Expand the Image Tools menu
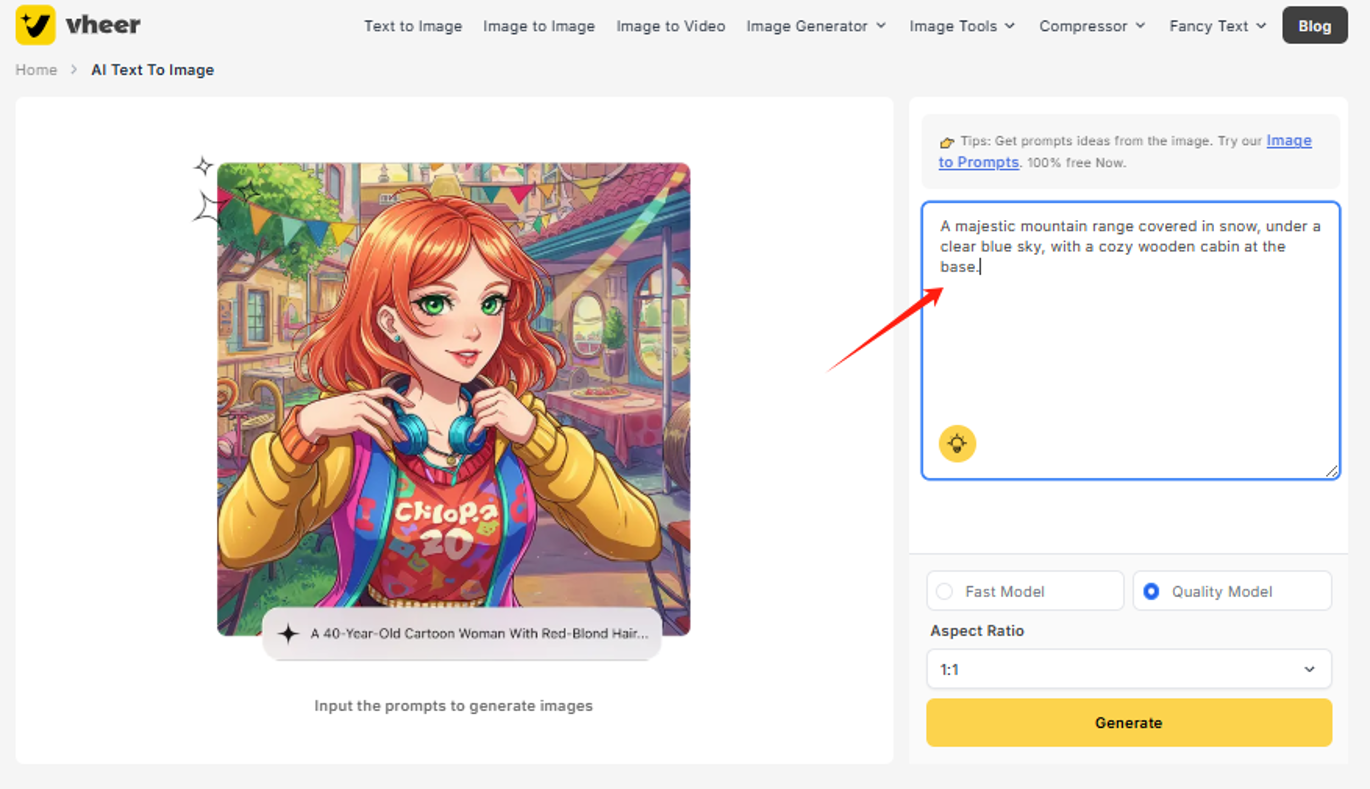The height and width of the screenshot is (789, 1370). pyautogui.click(x=960, y=26)
